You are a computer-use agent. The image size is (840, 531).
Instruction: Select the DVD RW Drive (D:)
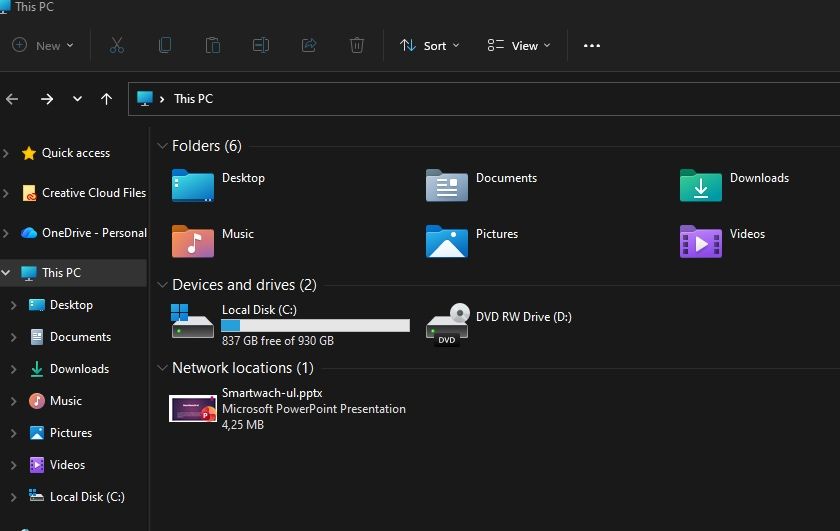click(498, 324)
